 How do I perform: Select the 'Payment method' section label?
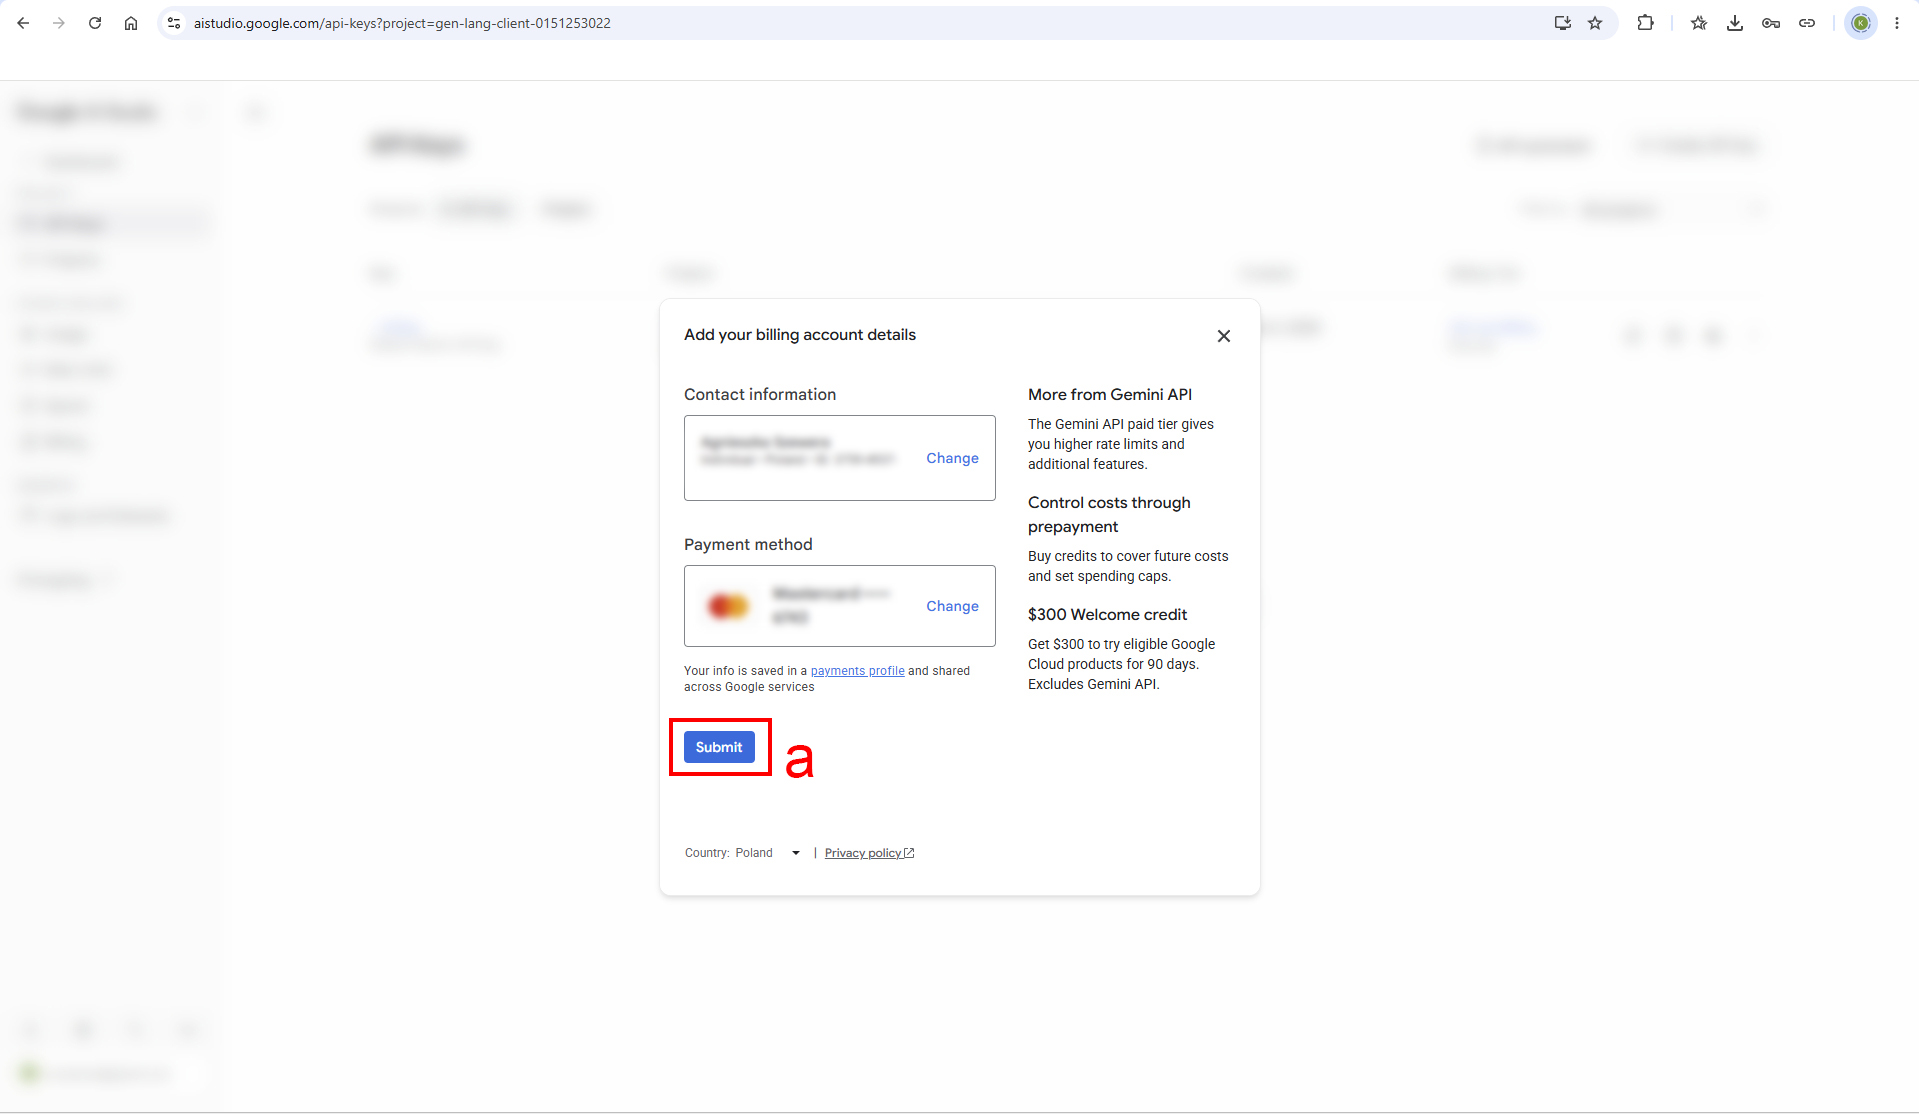coord(748,545)
